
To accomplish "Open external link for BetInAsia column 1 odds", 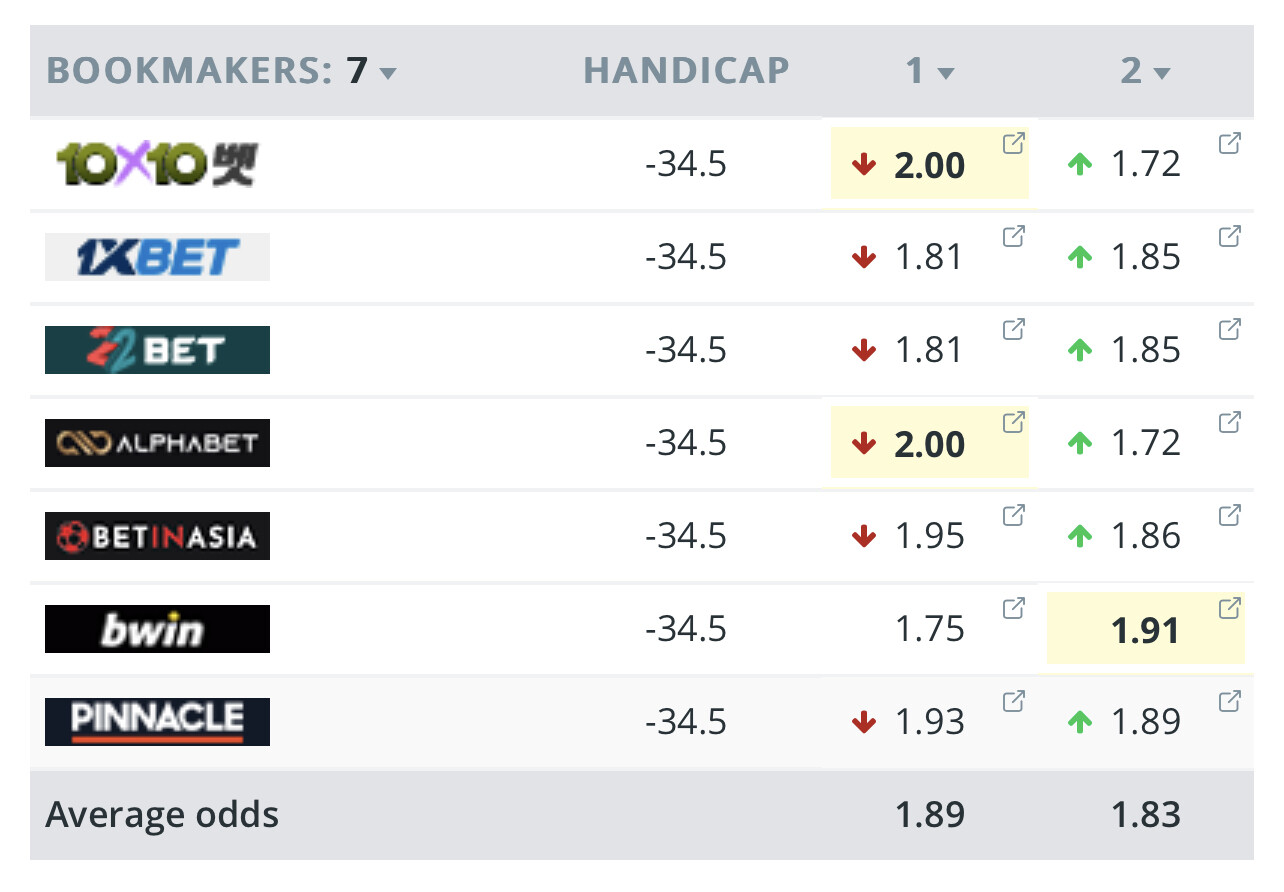I will point(1013,515).
